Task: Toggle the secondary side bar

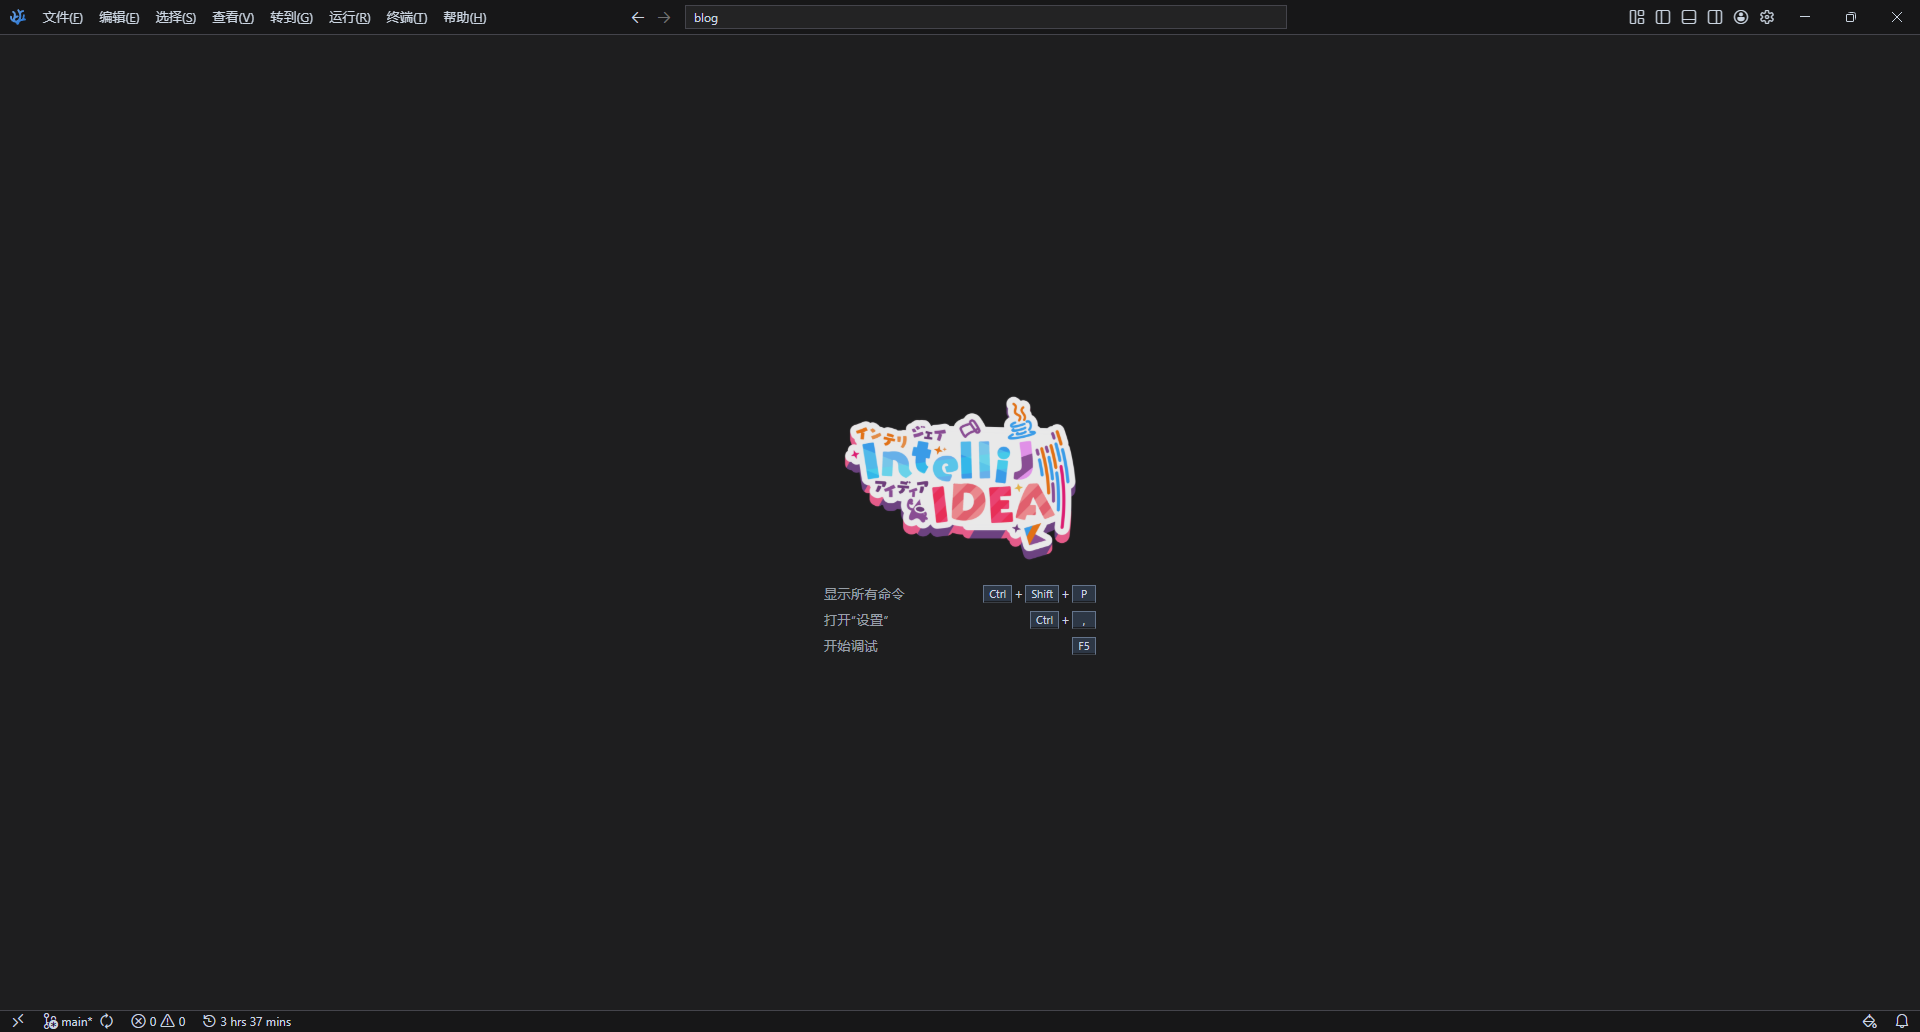Action: tap(1715, 17)
